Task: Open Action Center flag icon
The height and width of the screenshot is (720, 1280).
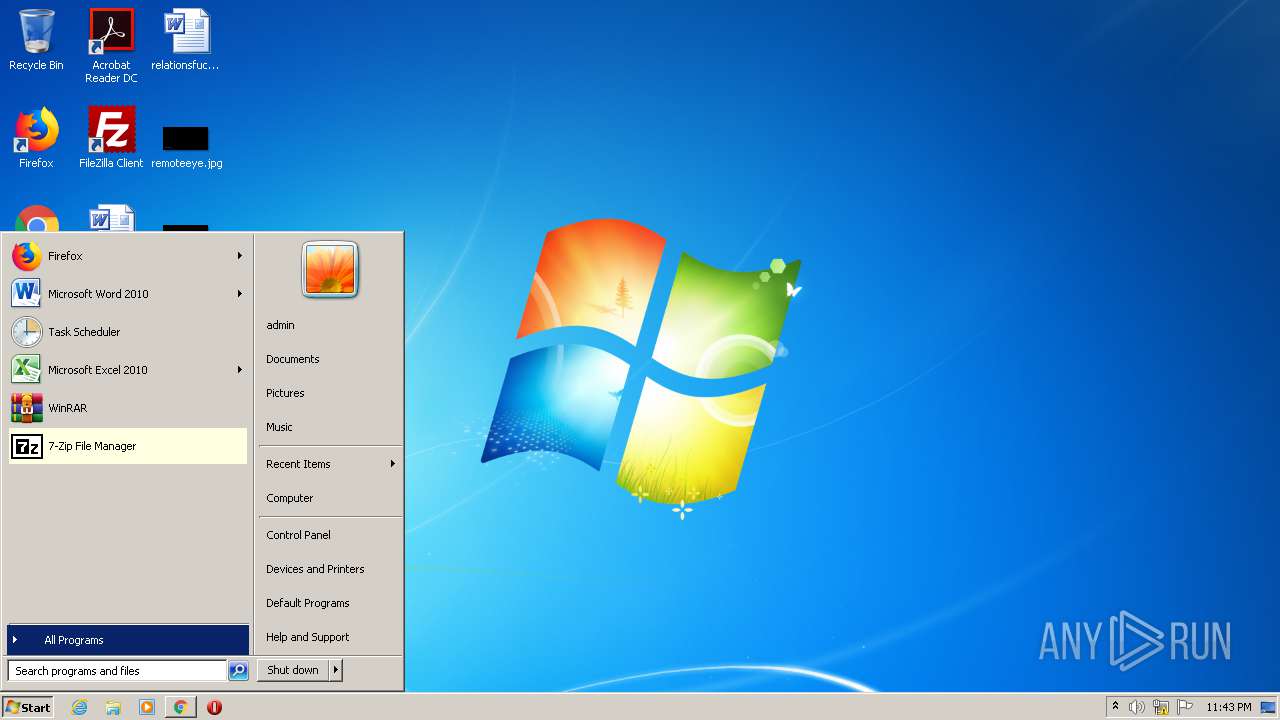Action: 1185,707
